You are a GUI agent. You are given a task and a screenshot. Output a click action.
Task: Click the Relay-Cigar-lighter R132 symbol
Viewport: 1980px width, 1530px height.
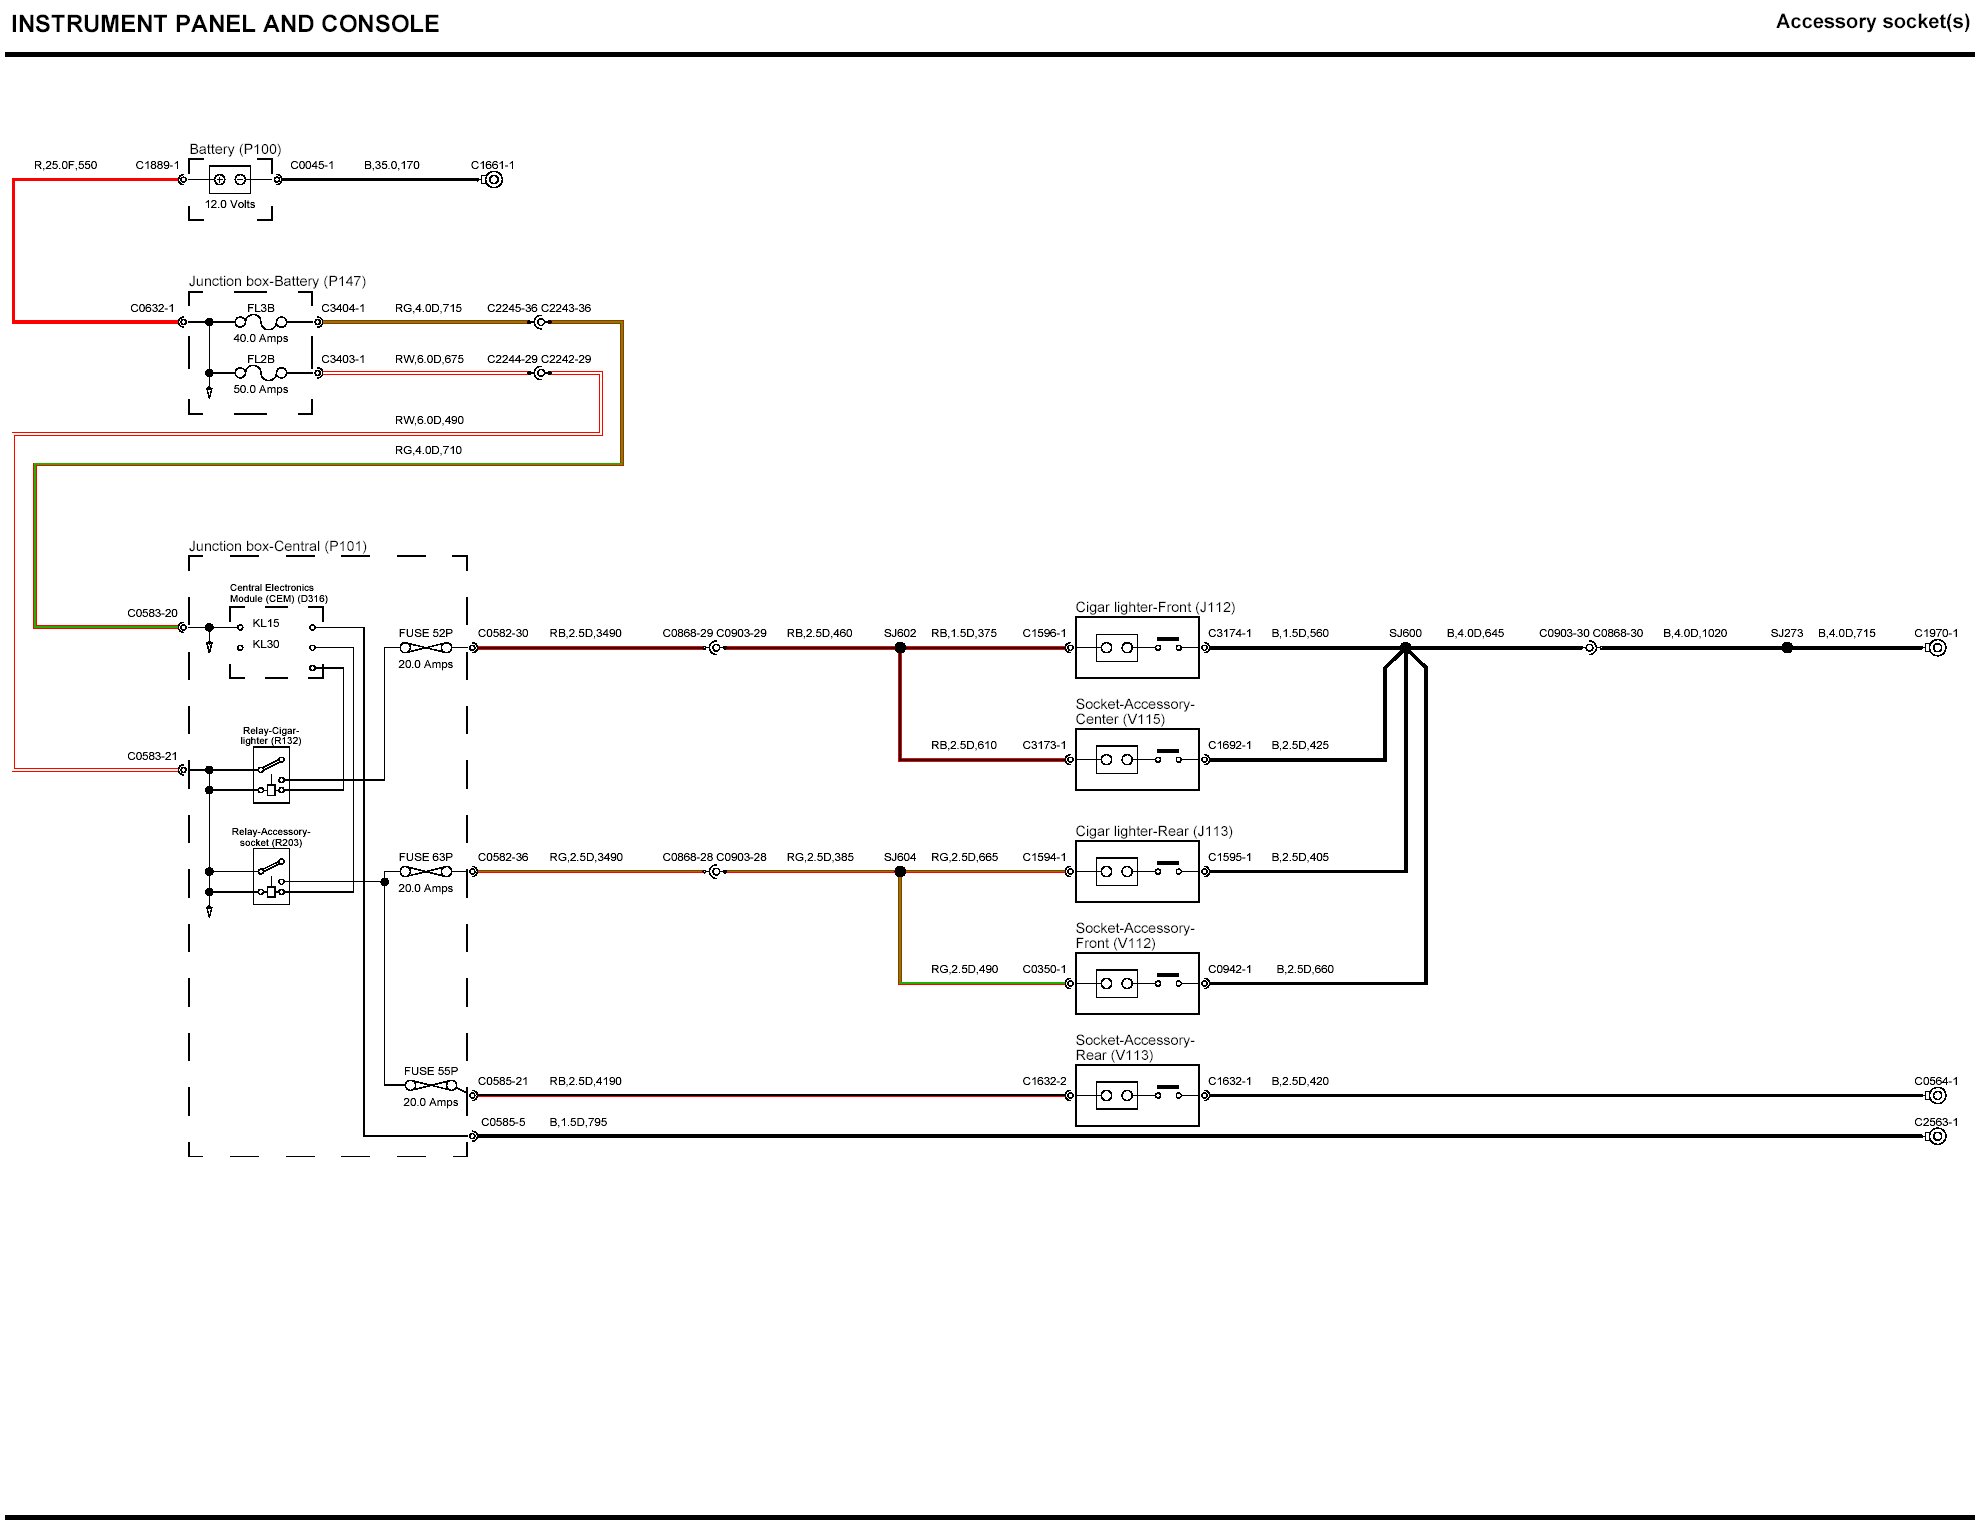(x=271, y=775)
